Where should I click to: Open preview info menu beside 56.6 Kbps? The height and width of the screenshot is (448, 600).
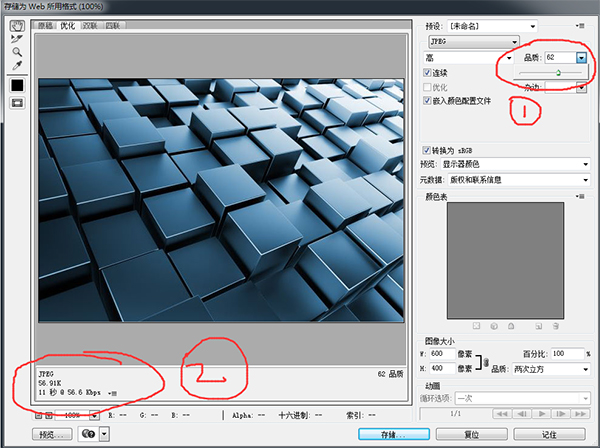click(x=112, y=393)
